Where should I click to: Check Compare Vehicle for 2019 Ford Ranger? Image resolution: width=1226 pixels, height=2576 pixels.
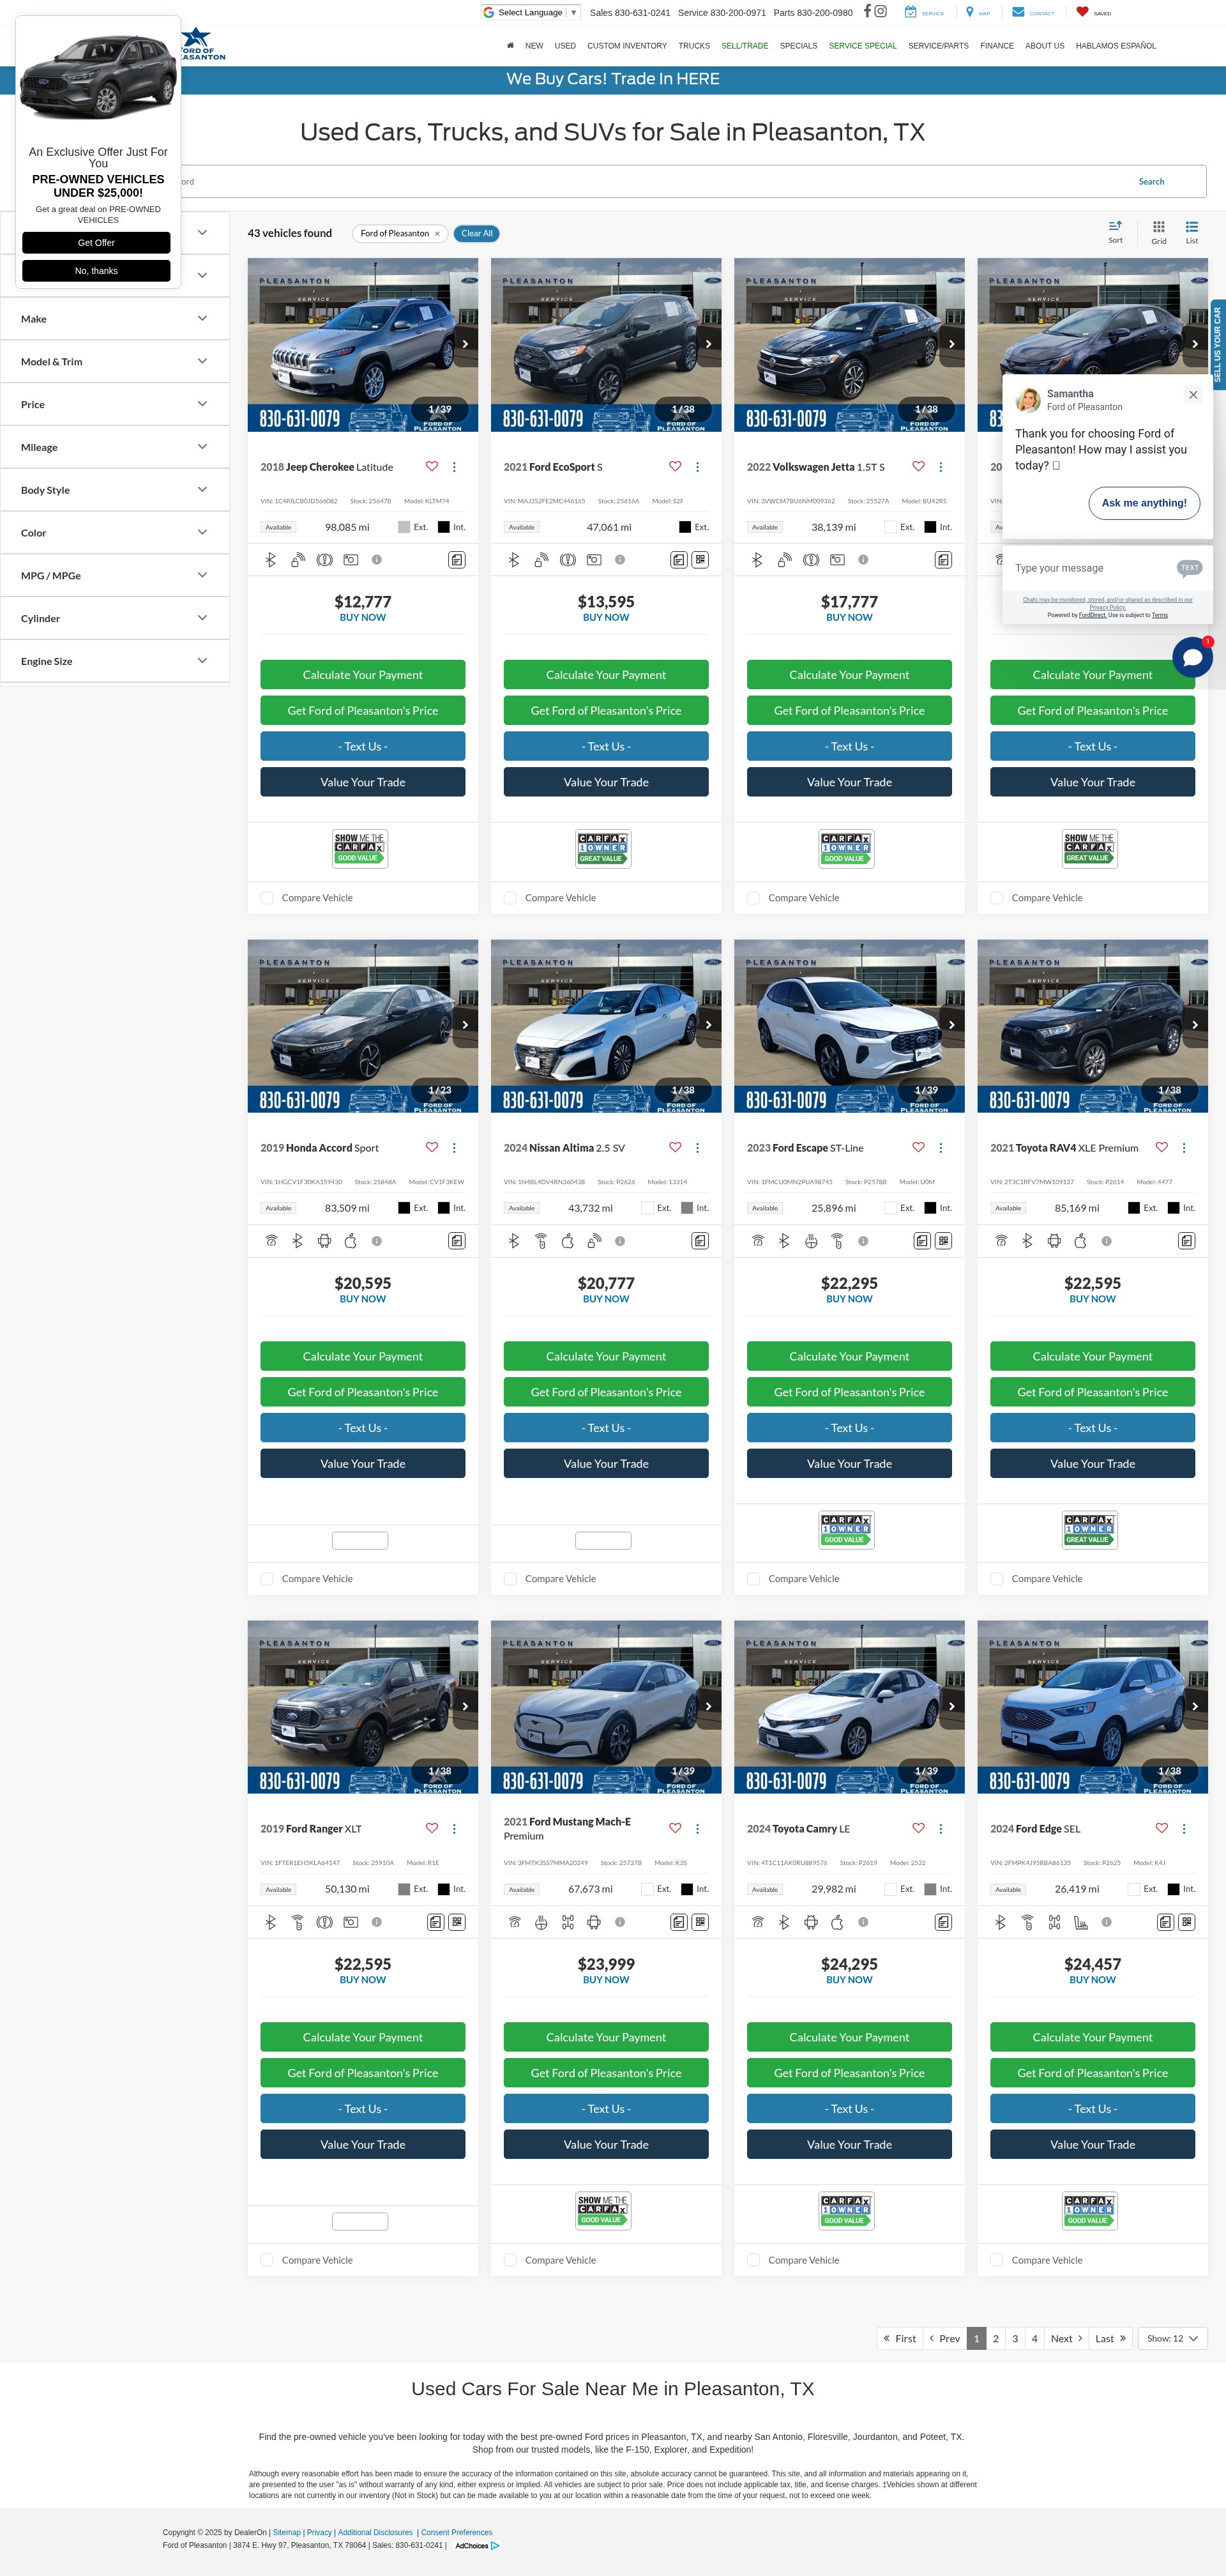point(267,2260)
